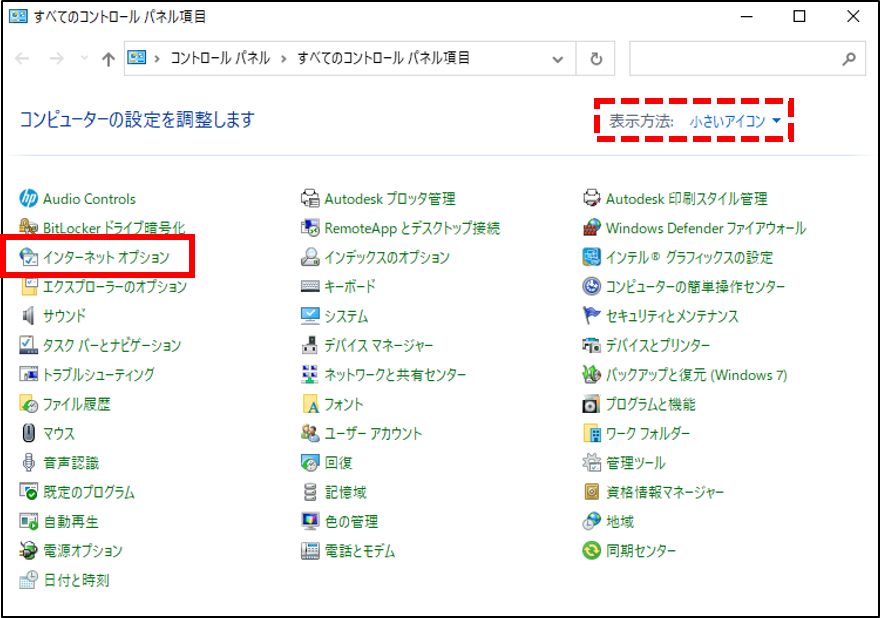
Task: Go up one level with the Up arrow
Action: point(108,58)
